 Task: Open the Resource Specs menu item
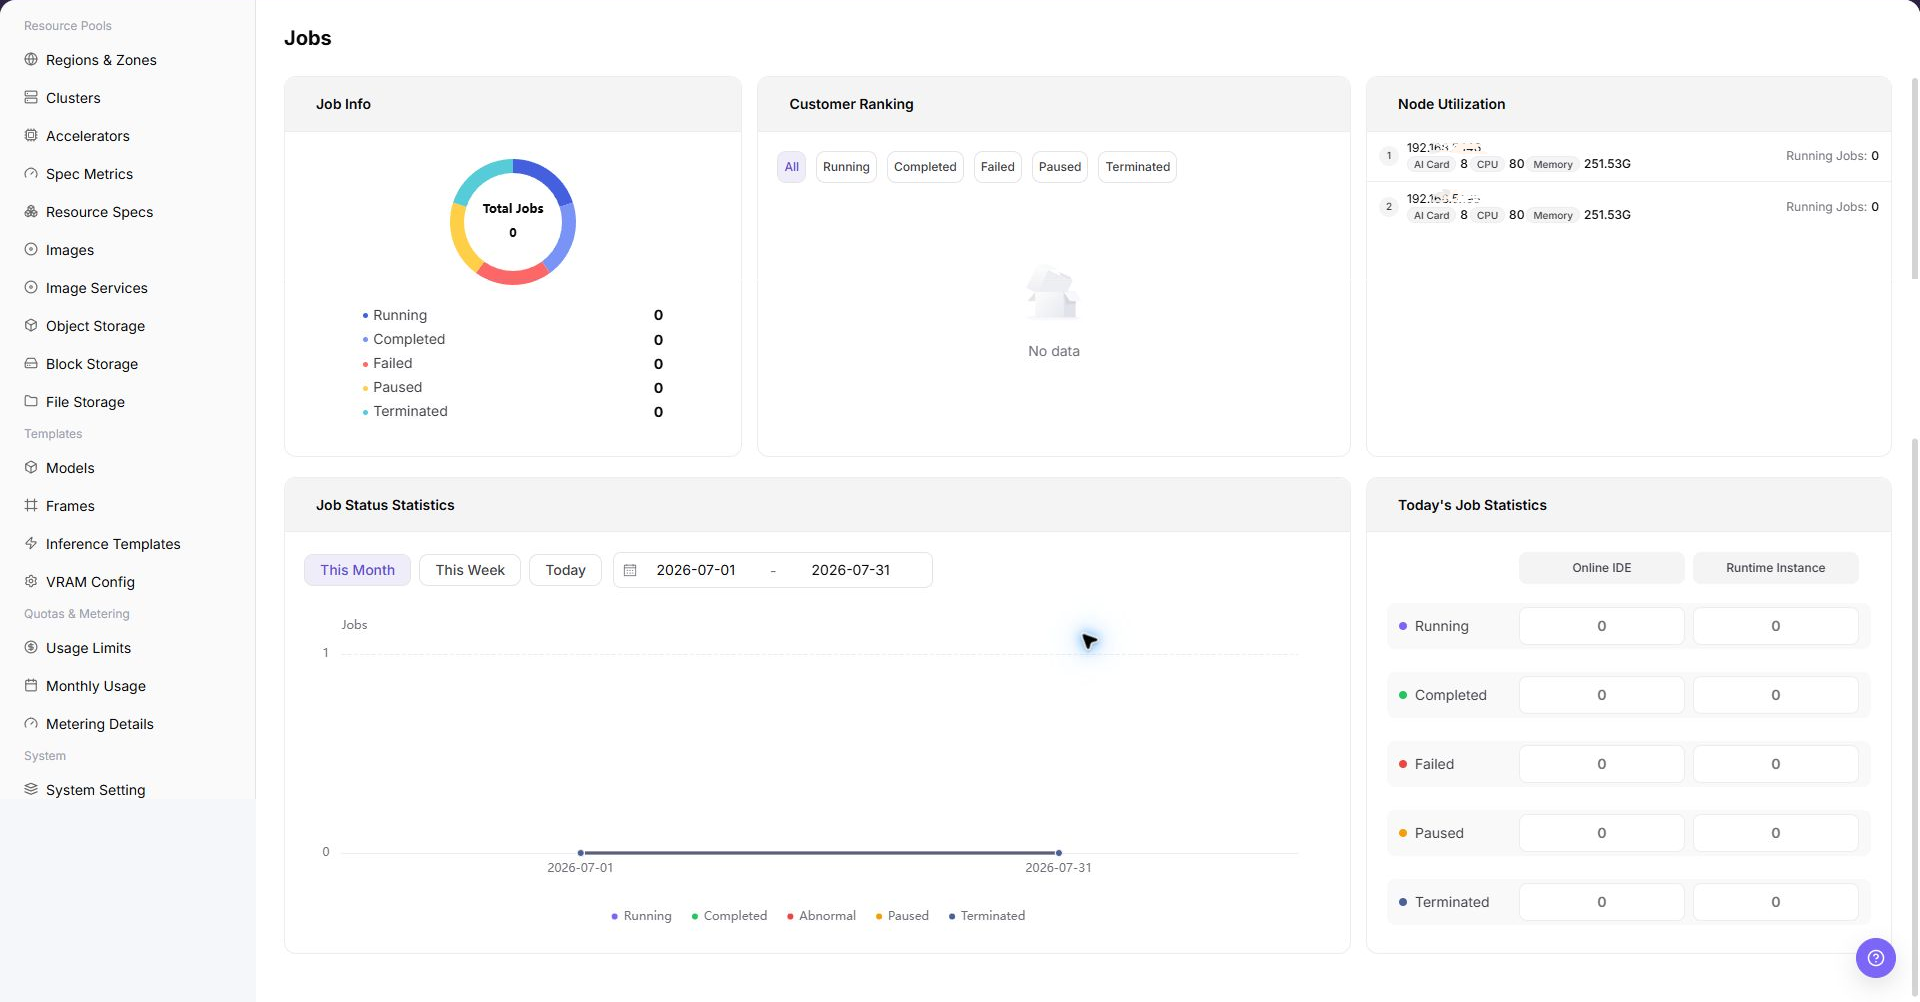[99, 212]
